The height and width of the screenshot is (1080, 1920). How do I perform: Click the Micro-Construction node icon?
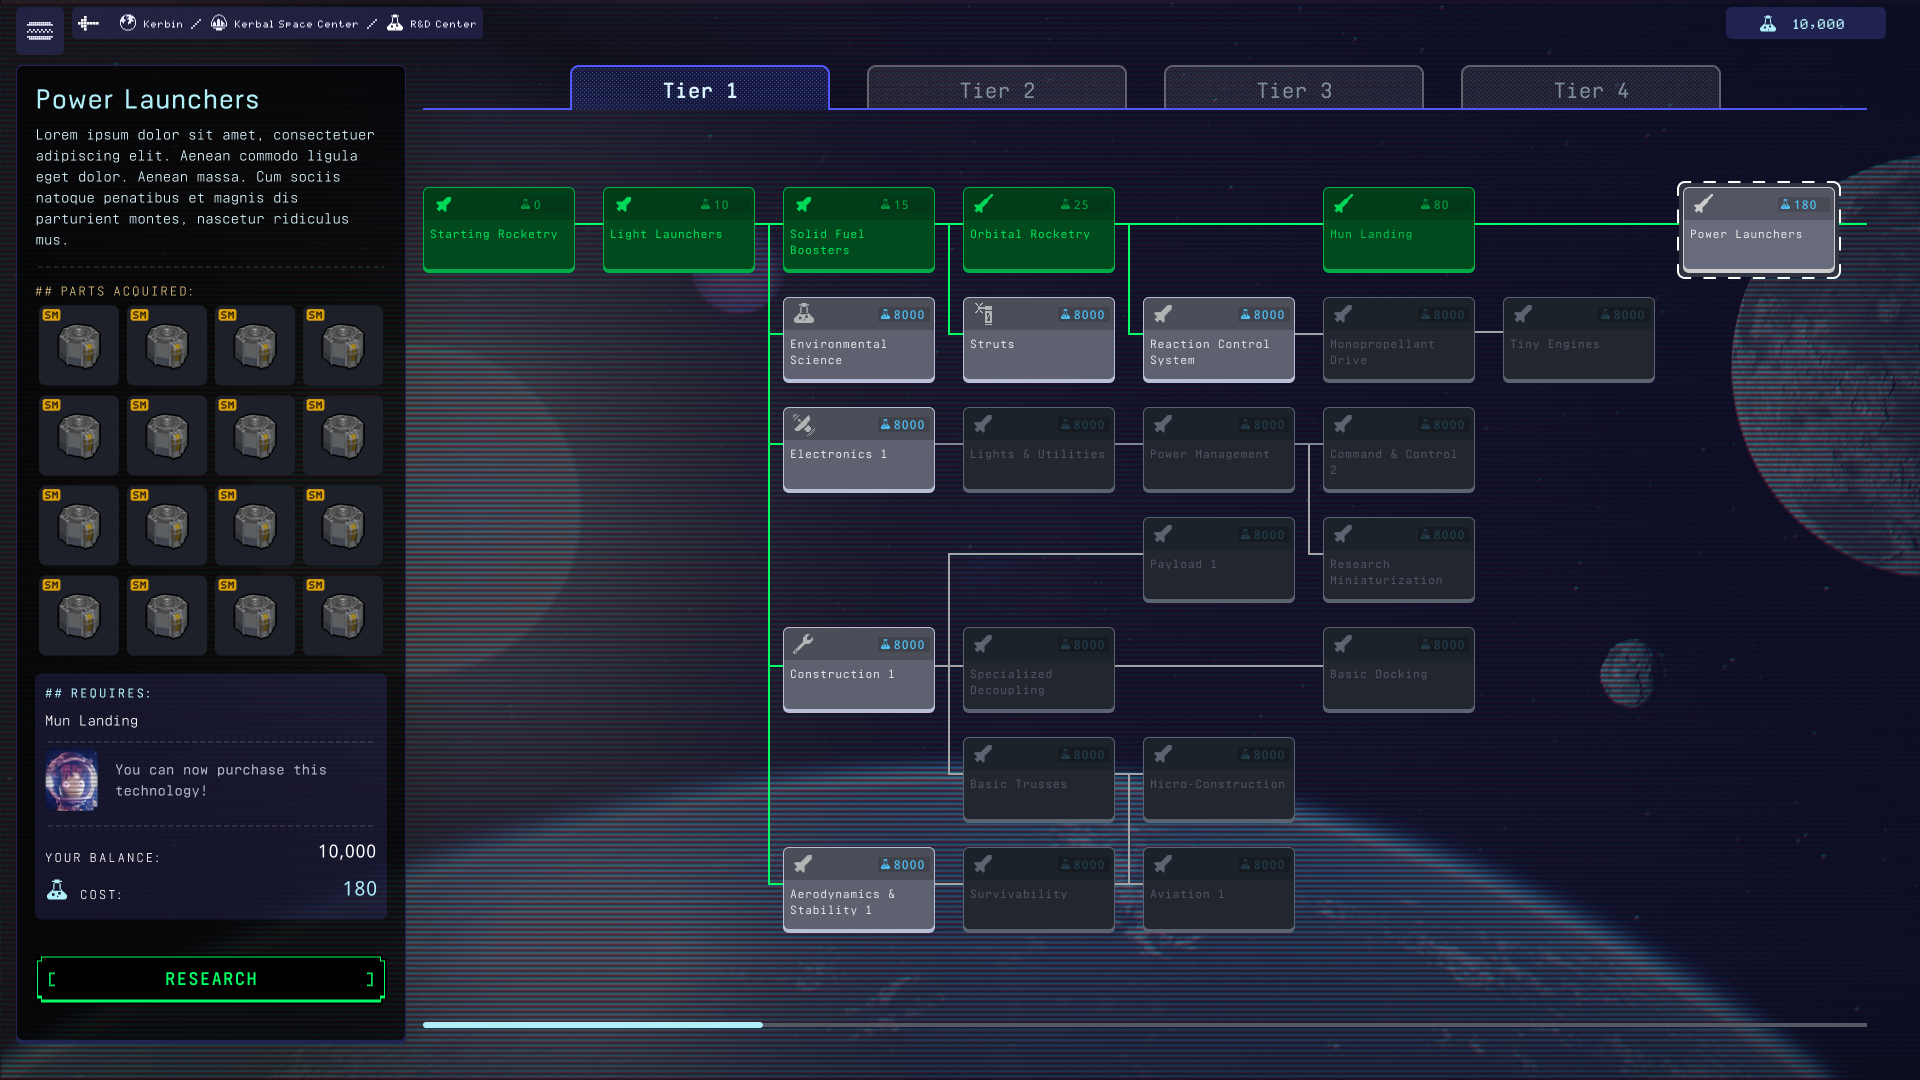coord(1163,754)
